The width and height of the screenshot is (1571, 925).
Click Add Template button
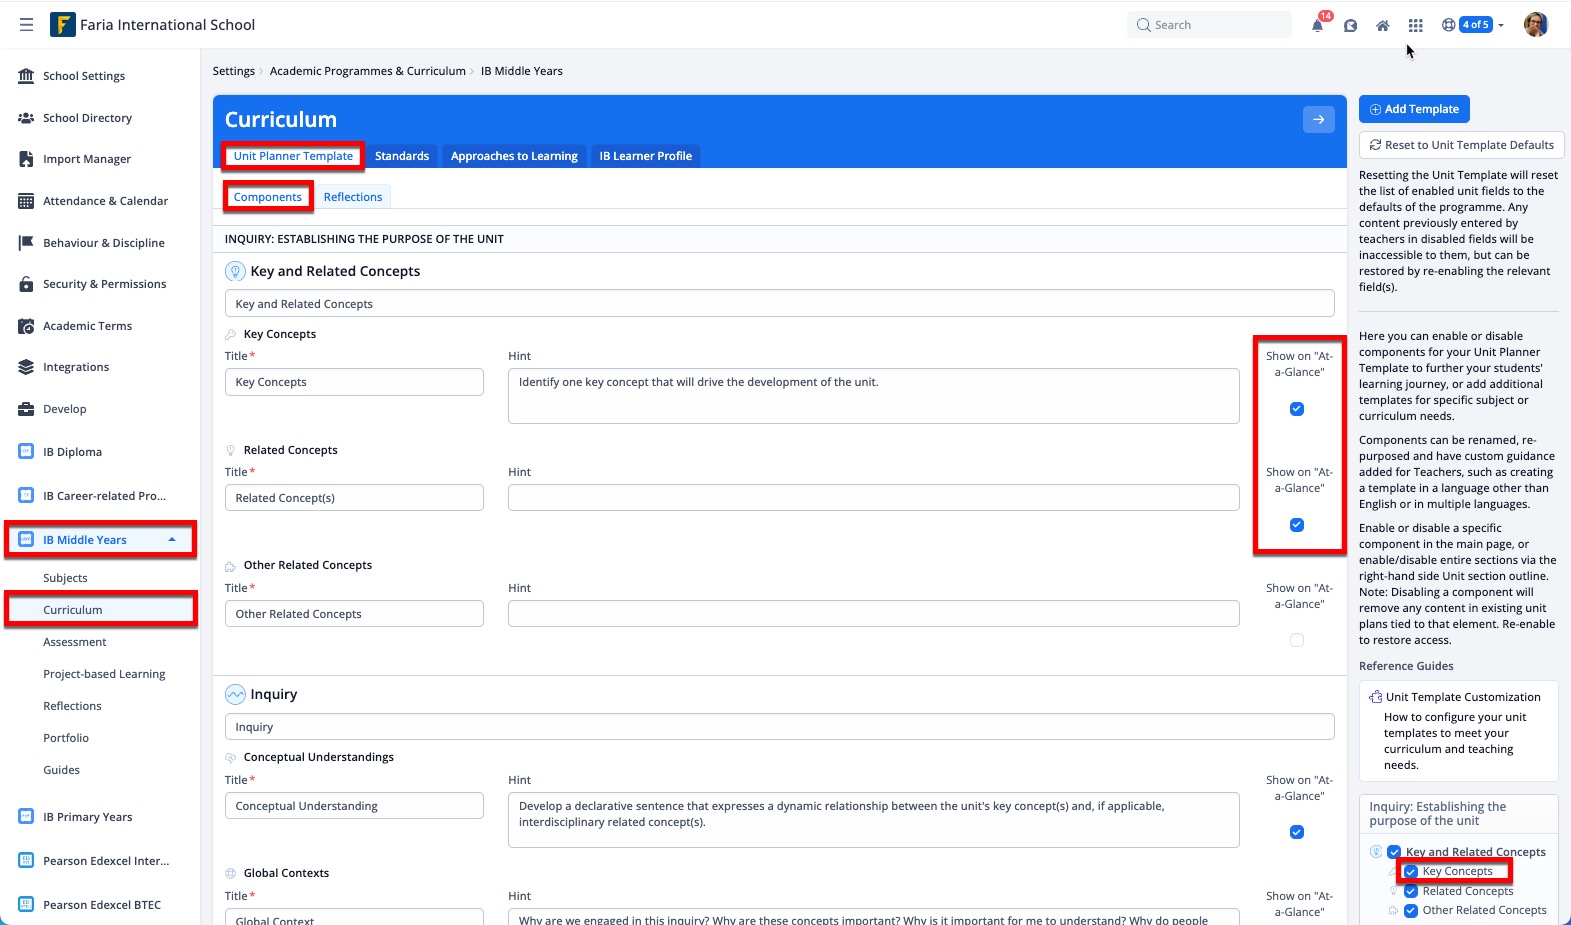pyautogui.click(x=1414, y=109)
